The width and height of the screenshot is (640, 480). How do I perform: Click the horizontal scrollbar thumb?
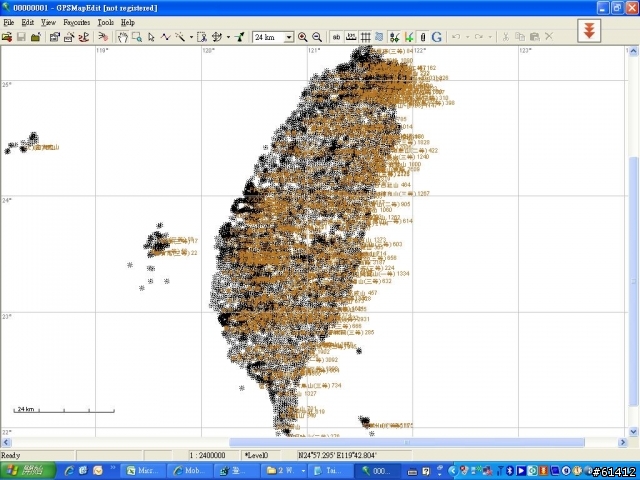pyautogui.click(x=407, y=442)
